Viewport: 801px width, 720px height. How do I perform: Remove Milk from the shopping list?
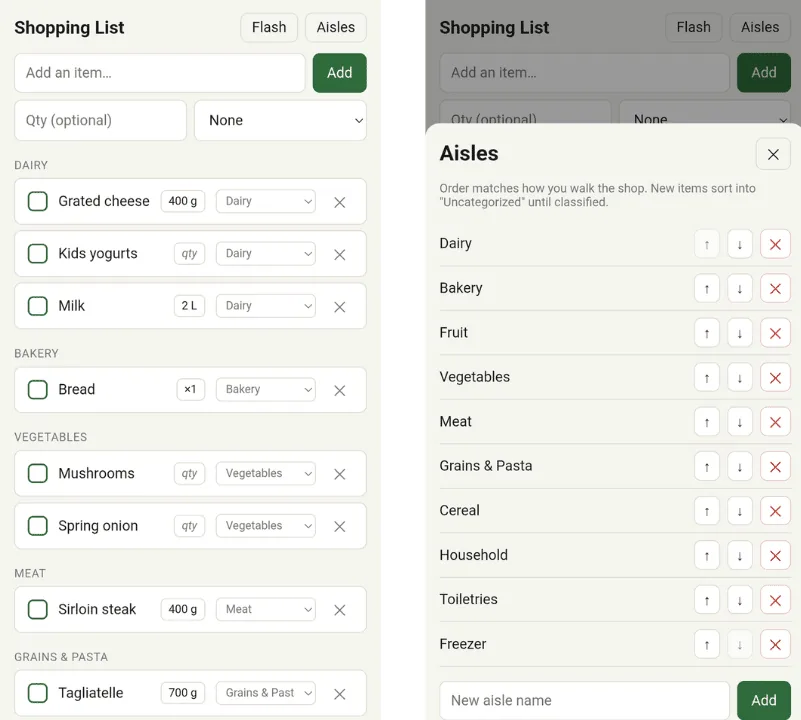[x=340, y=307]
